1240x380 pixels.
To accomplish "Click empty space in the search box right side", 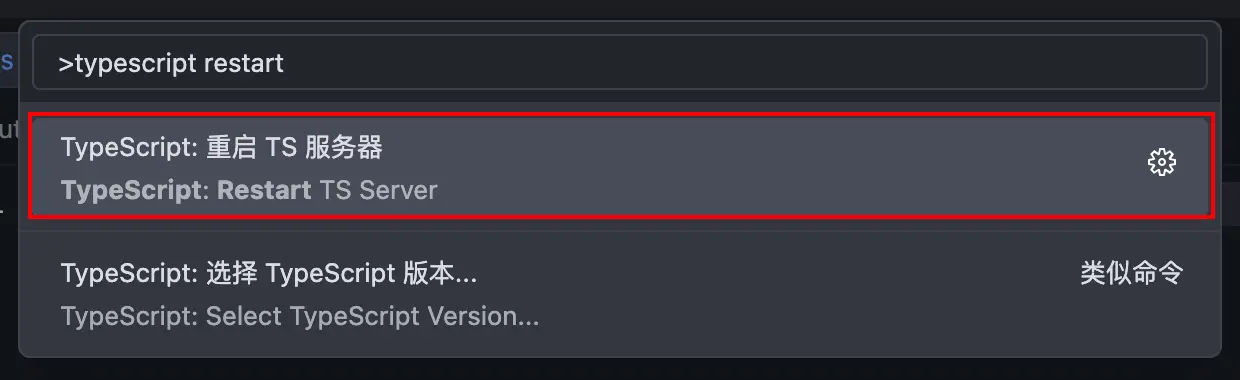I will click(750, 63).
